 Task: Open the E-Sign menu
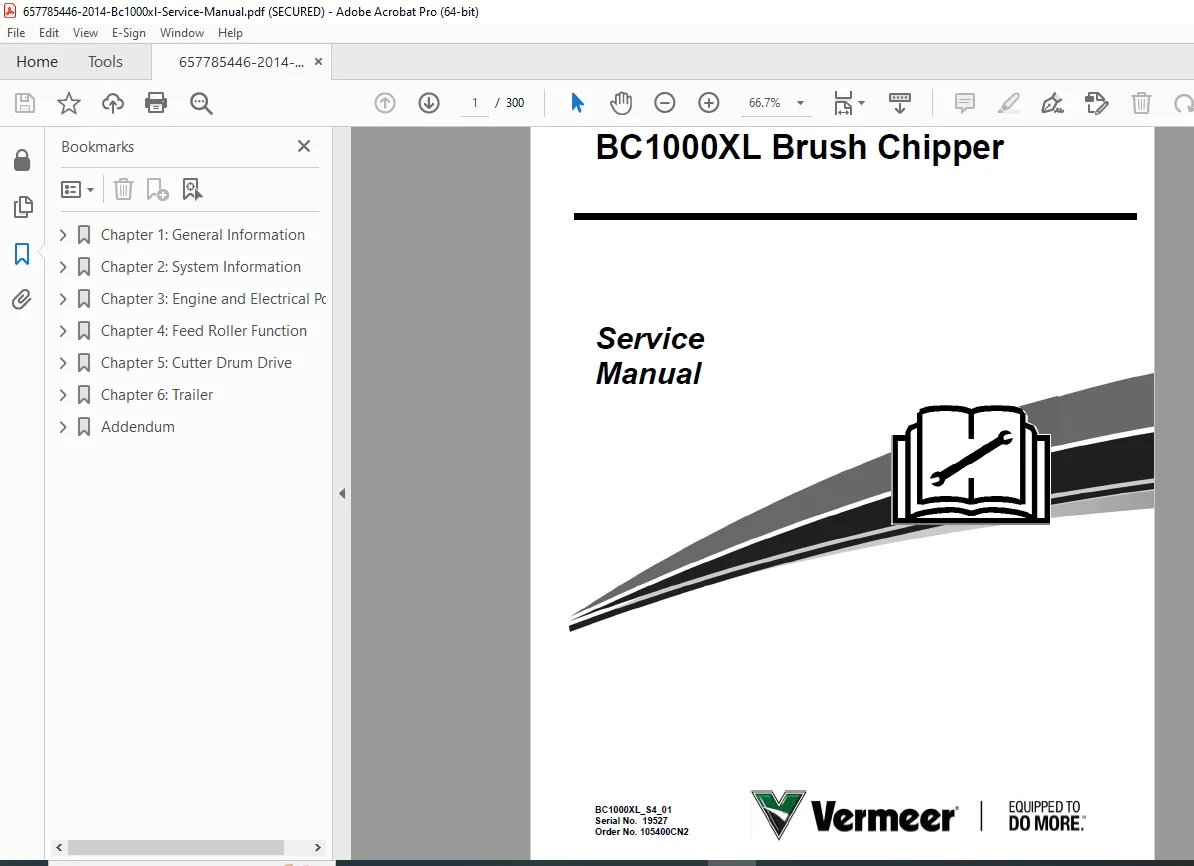pyautogui.click(x=129, y=33)
